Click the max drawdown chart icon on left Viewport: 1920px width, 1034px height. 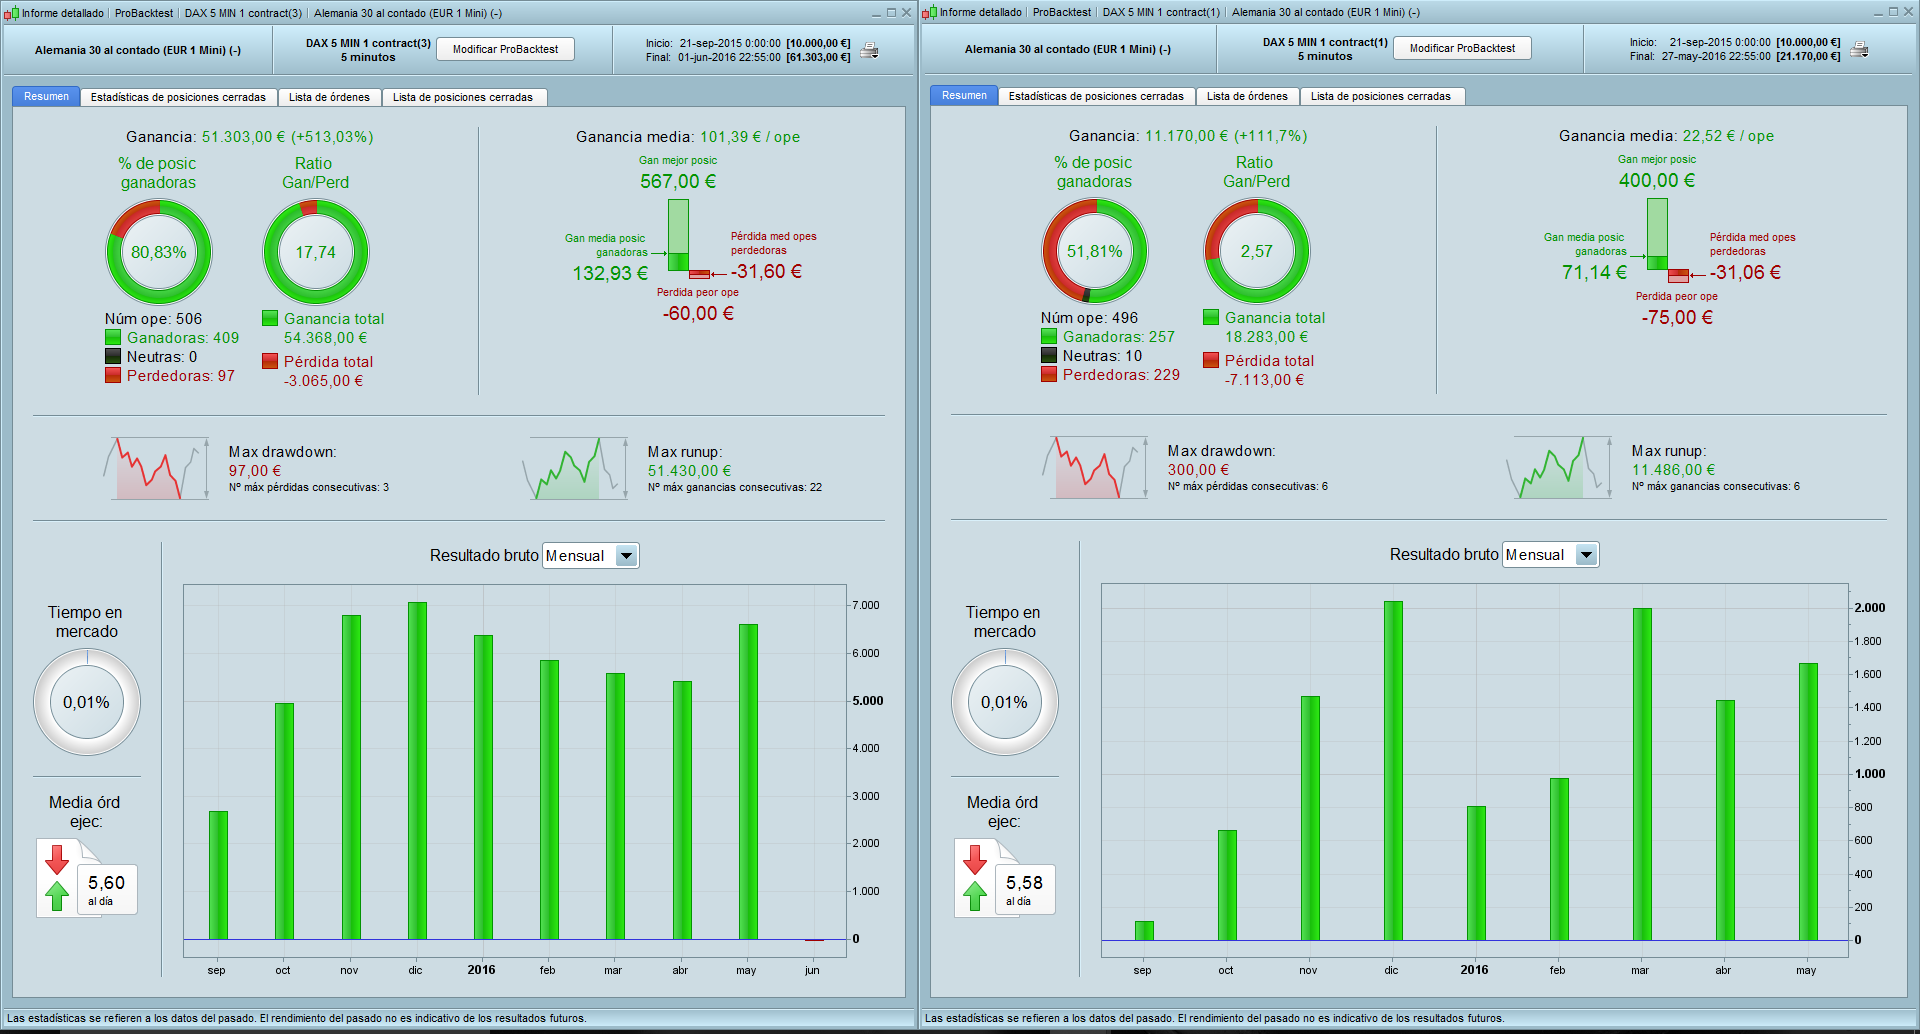(x=156, y=468)
